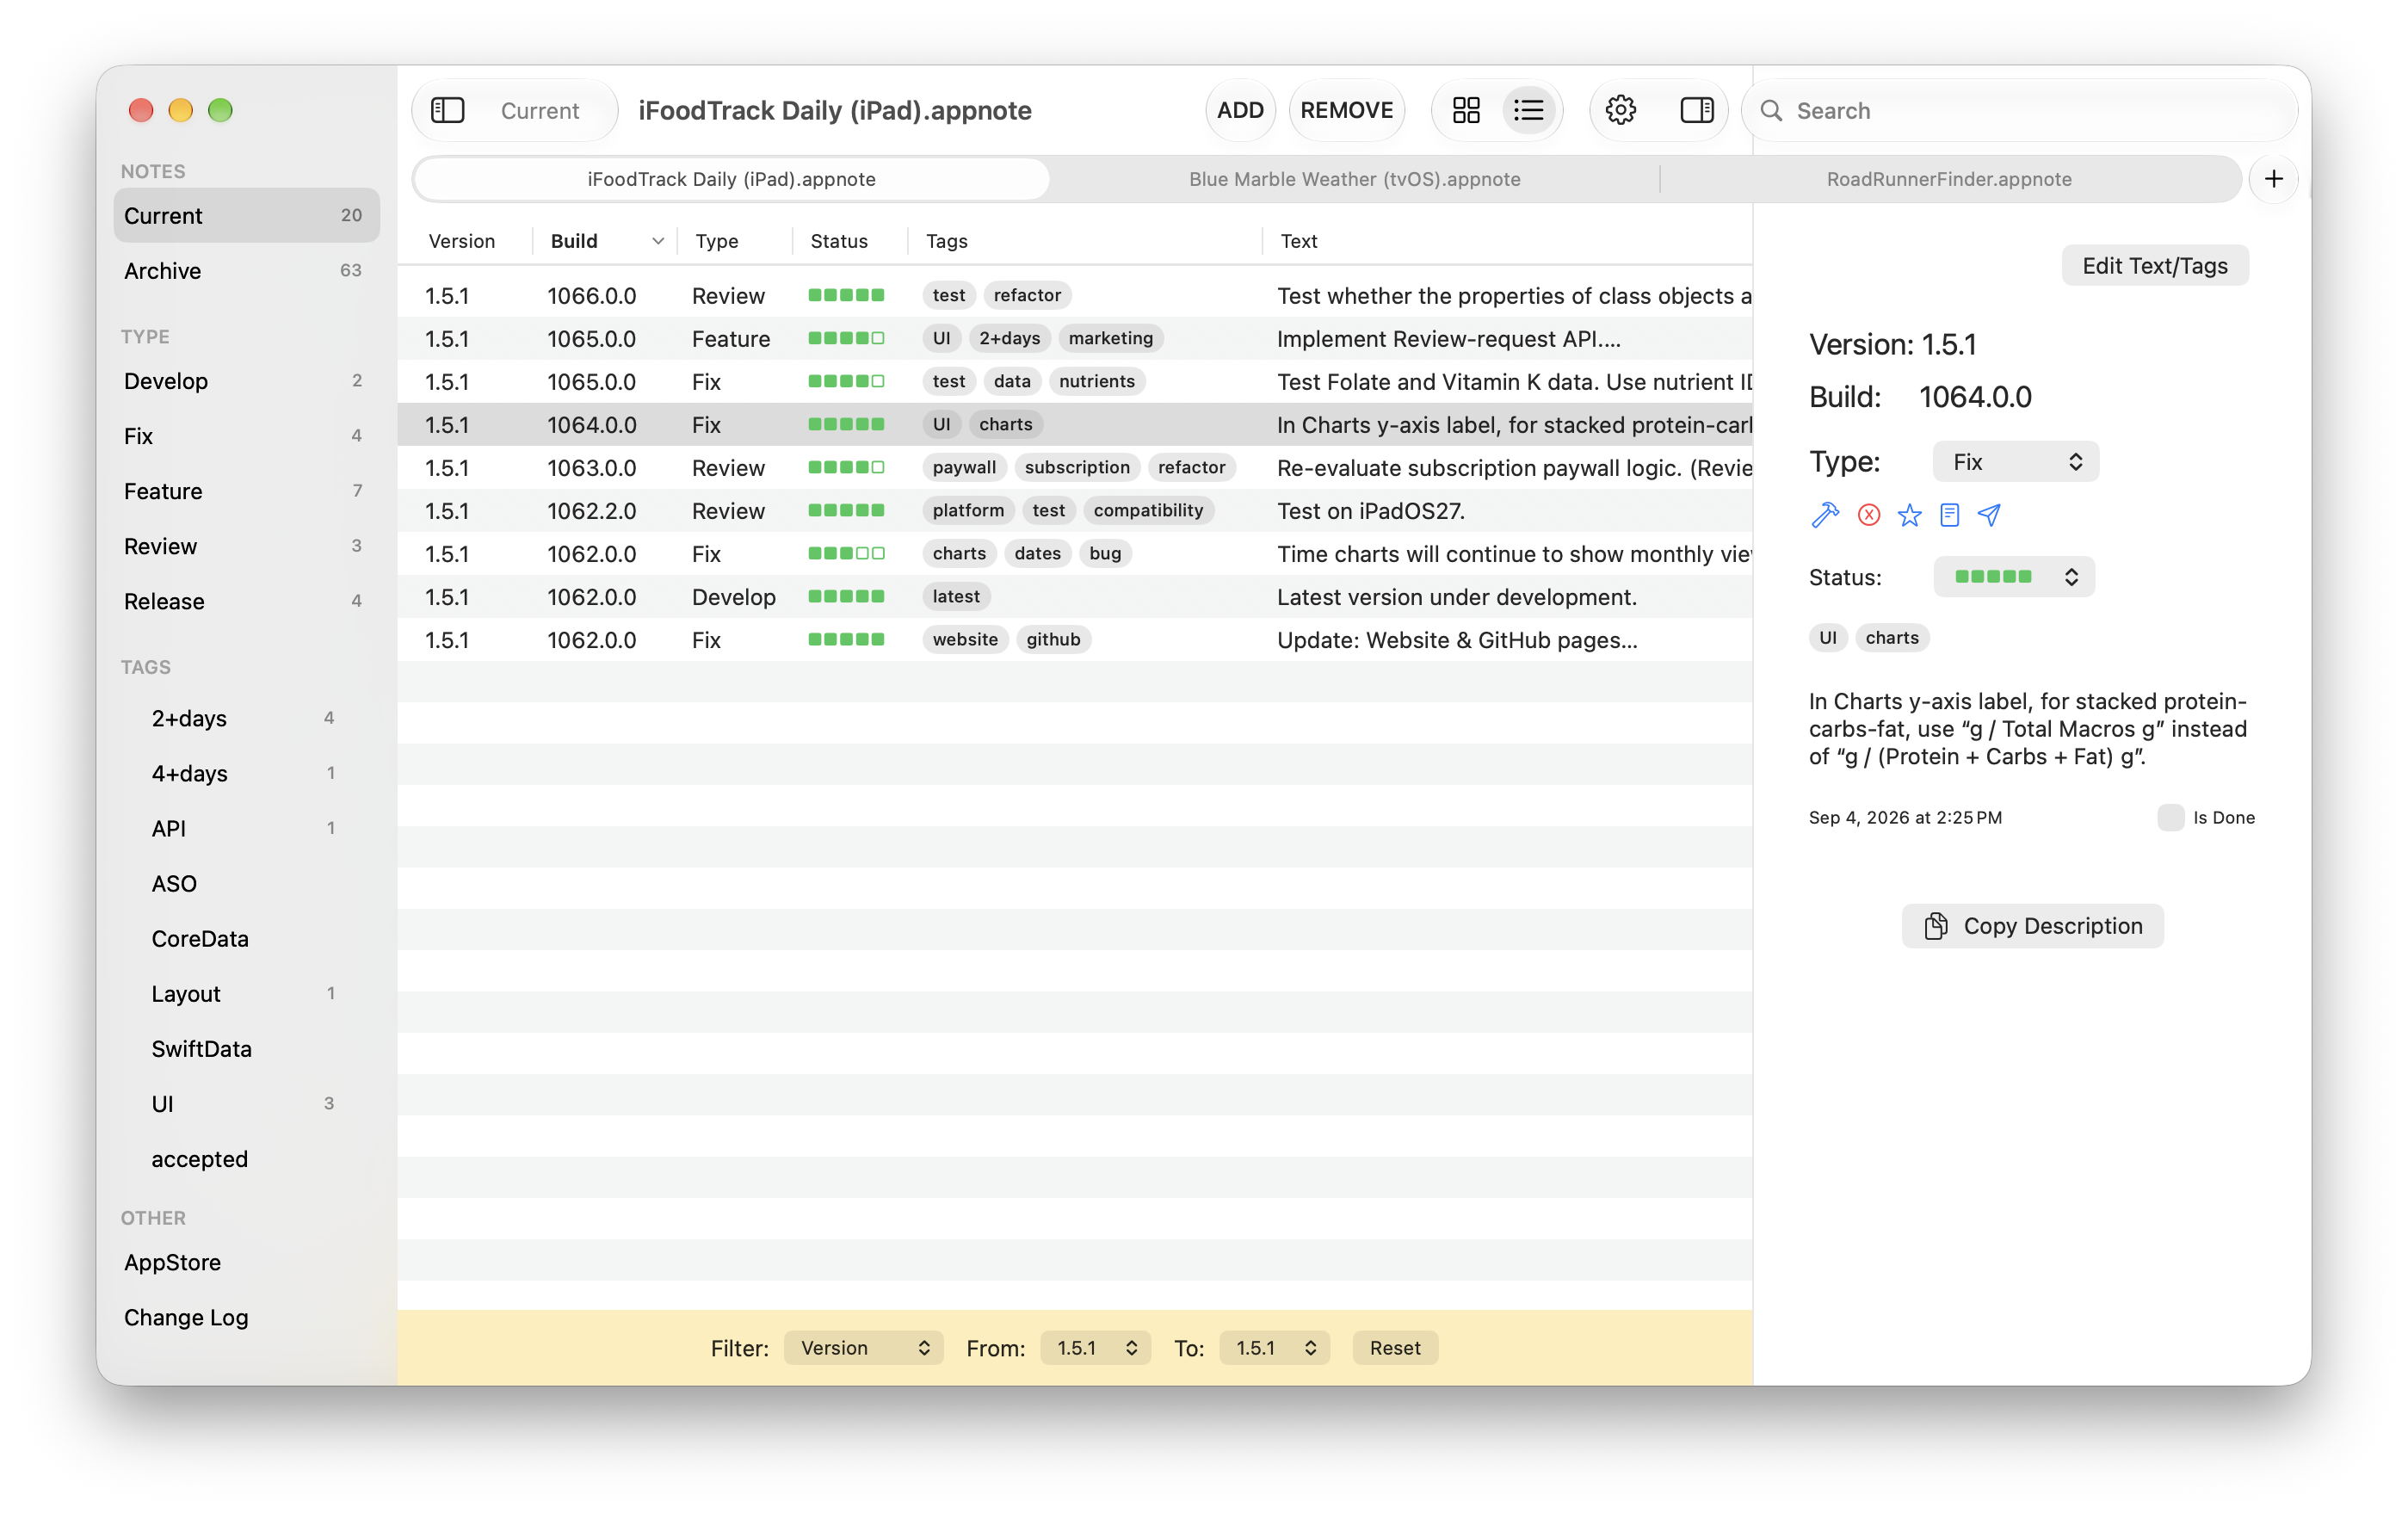Select iFoodTrack Daily (iPad).appnote tab
This screenshot has height=1513, width=2408.
coord(731,179)
